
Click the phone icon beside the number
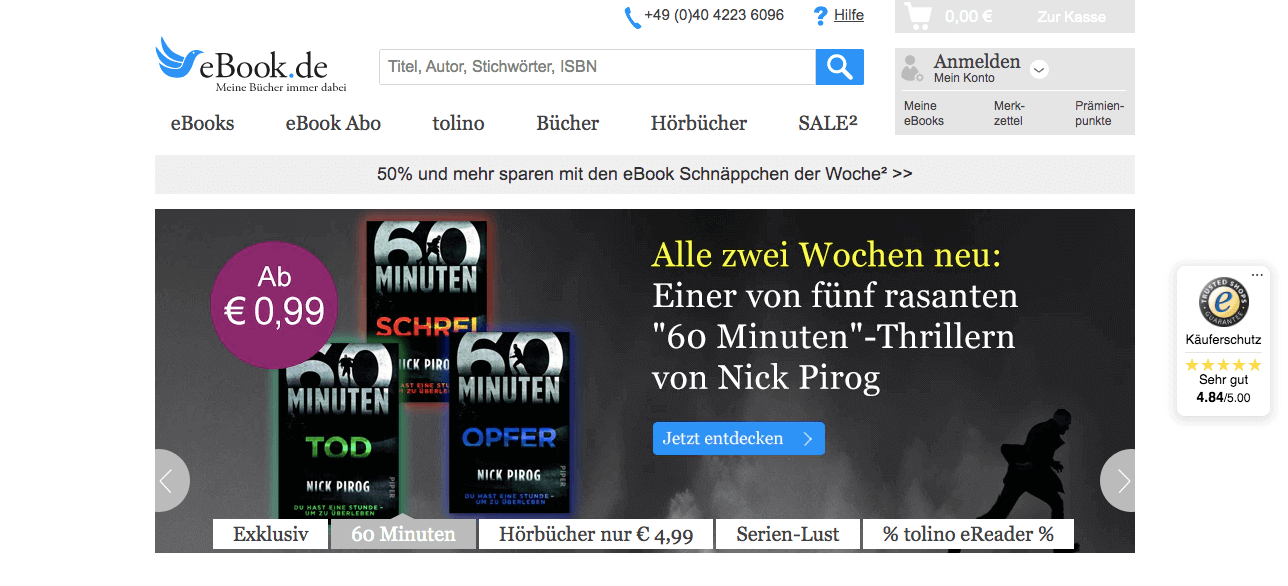point(632,17)
